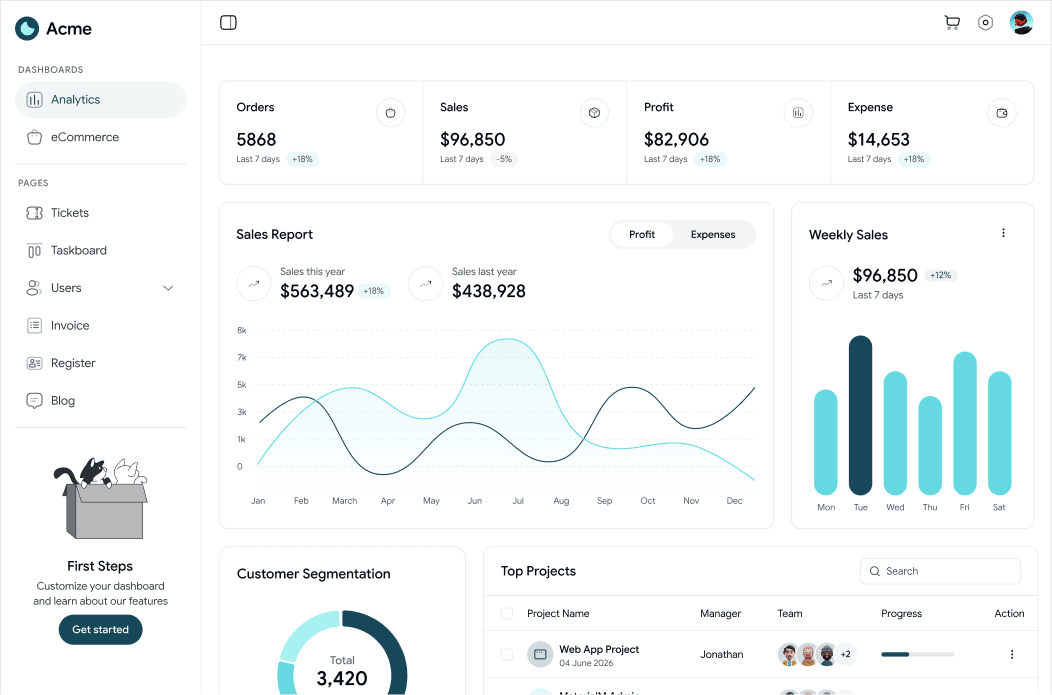Click the Jonathan manager cell

(x=722, y=655)
